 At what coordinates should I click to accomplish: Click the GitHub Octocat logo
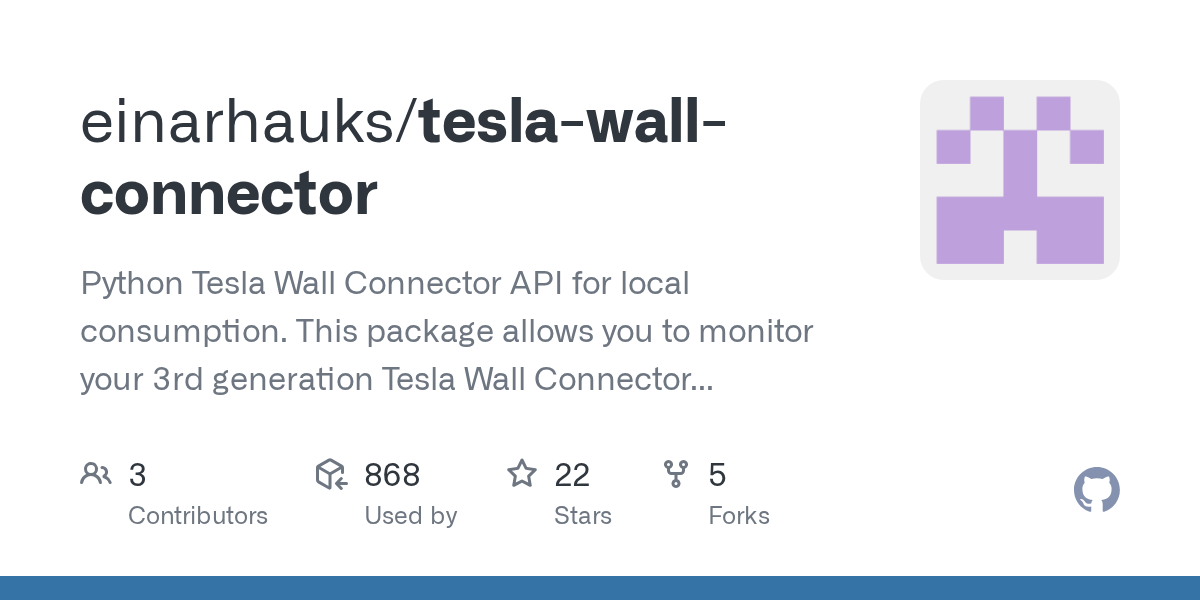1096,491
